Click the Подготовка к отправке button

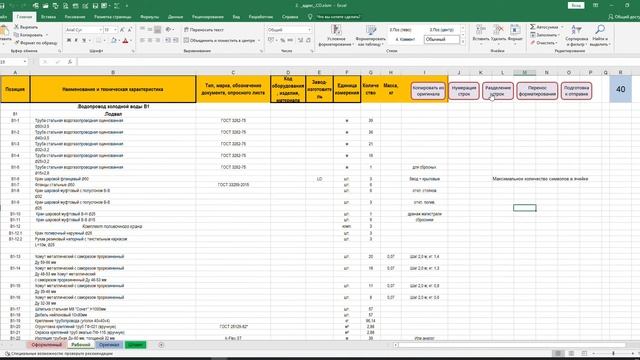click(x=576, y=91)
